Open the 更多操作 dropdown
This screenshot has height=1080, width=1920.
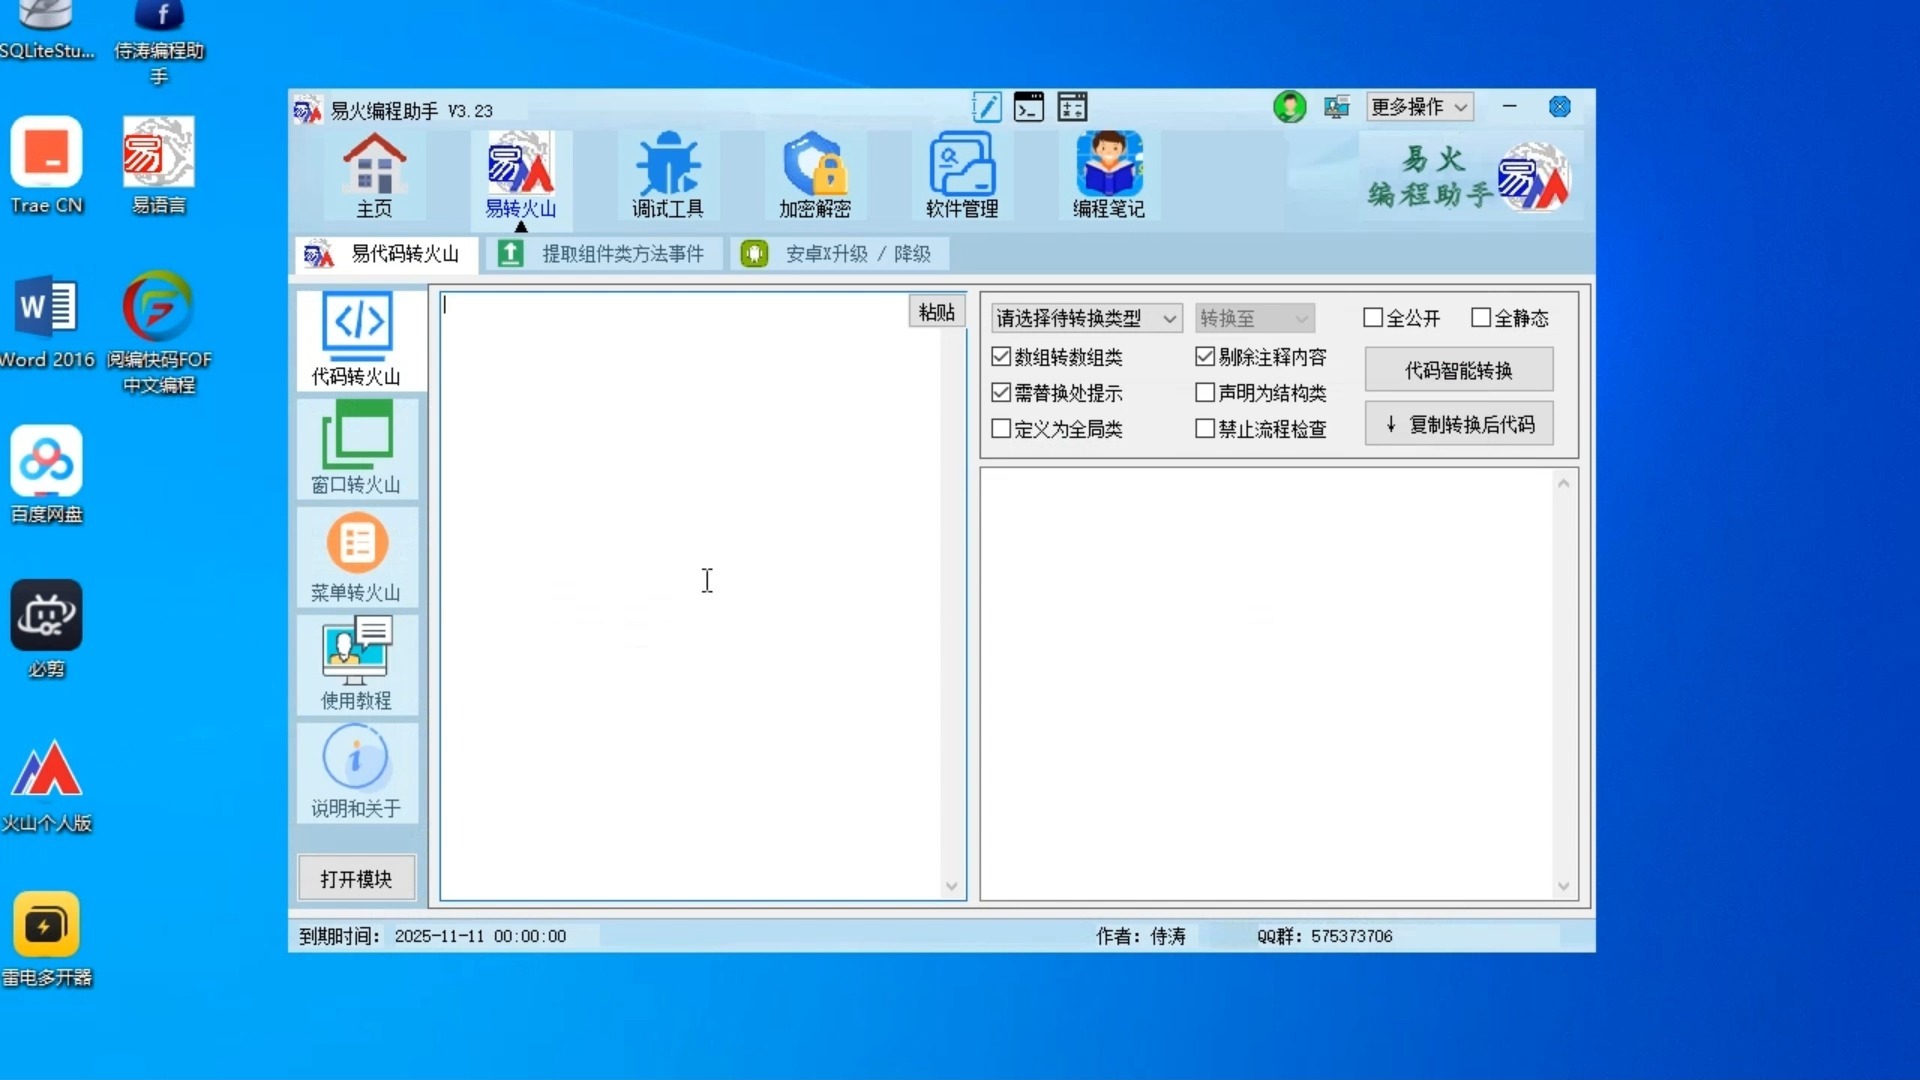(x=1419, y=107)
